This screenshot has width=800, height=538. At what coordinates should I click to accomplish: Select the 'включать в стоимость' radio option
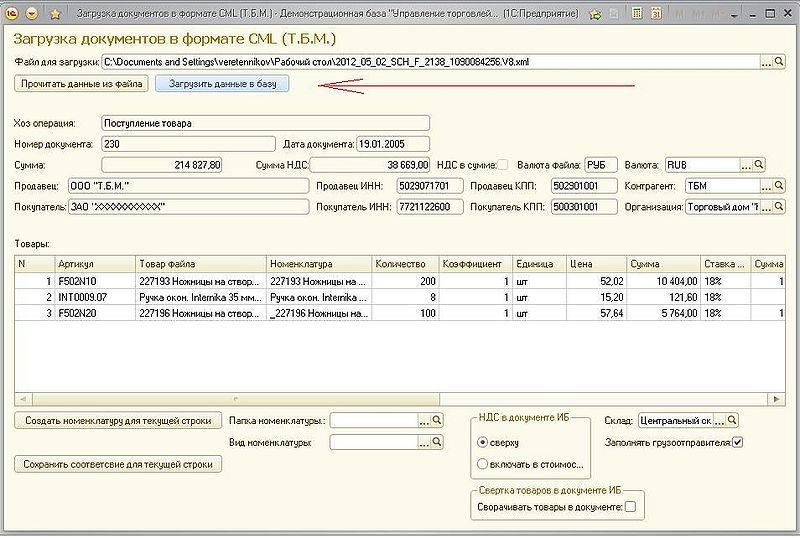coord(483,464)
